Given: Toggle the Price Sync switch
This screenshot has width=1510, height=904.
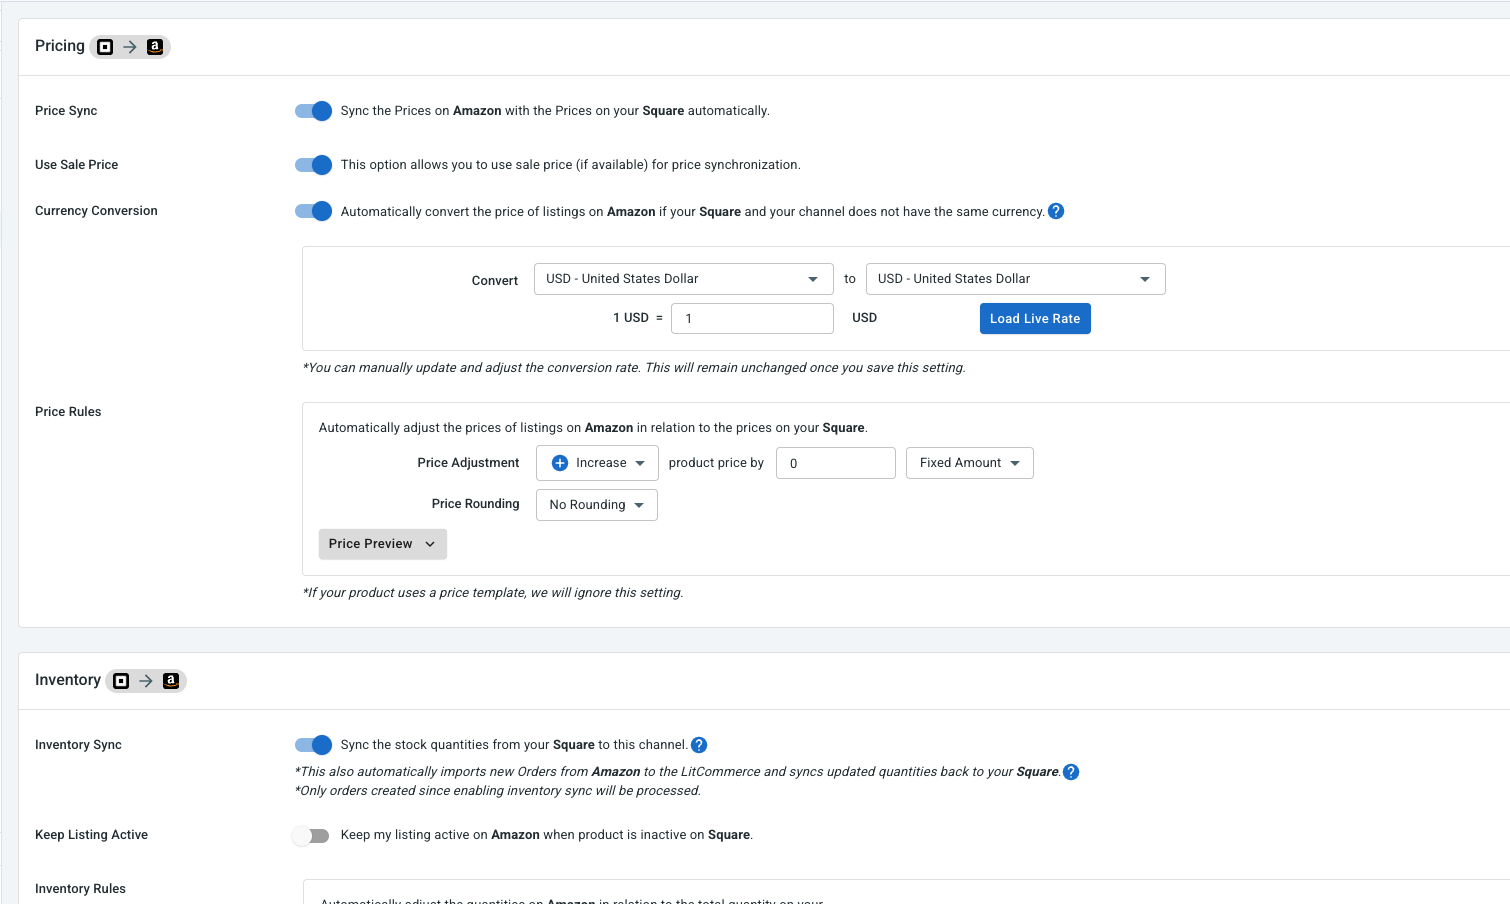Looking at the screenshot, I should coord(313,111).
